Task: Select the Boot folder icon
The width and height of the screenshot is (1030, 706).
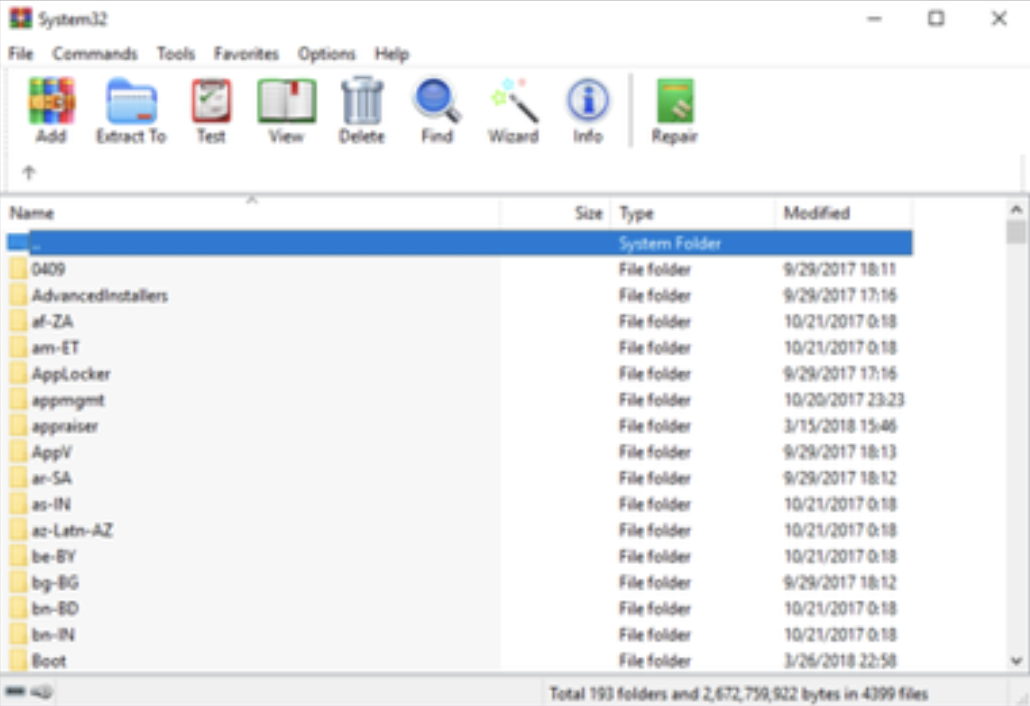Action: 18,660
